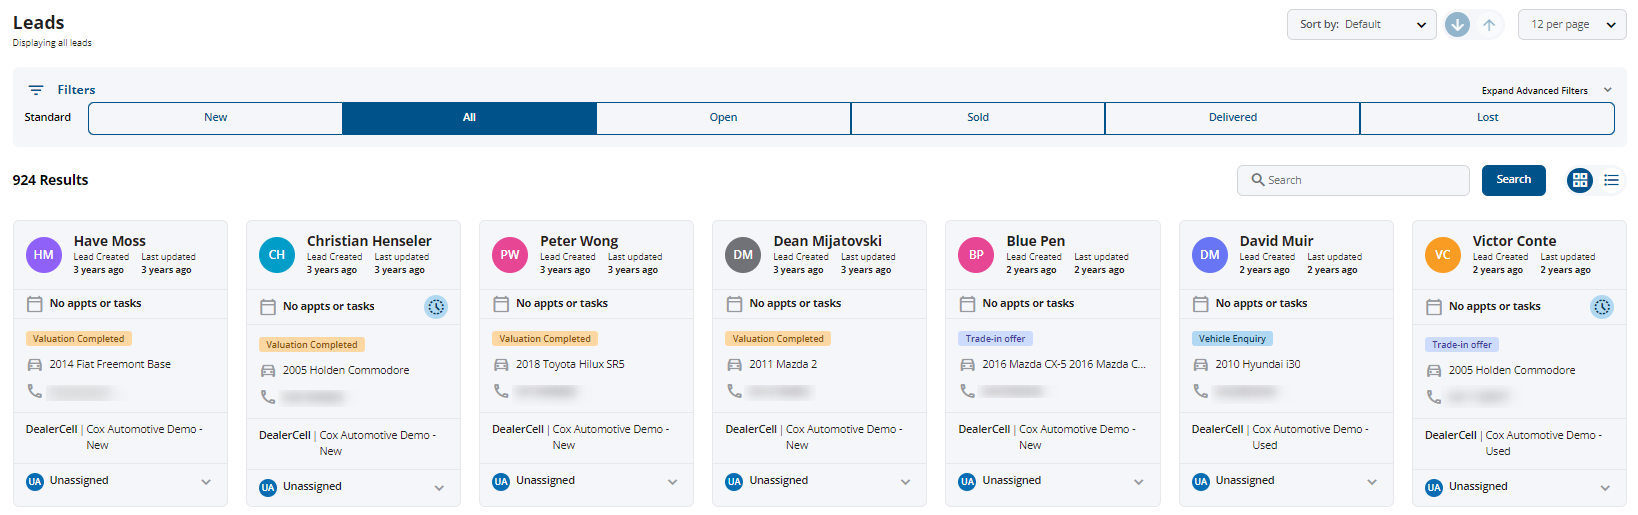Click Vehicle Enquiry tag on David Muir card

pyautogui.click(x=1232, y=339)
